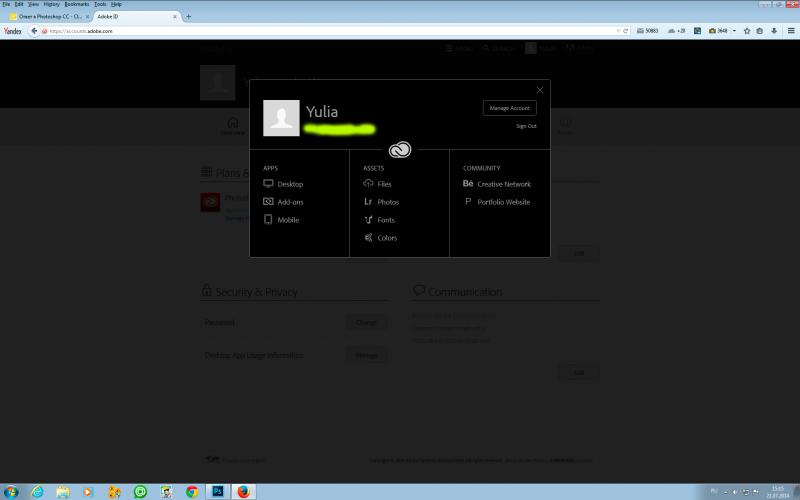Launch Internet Explorer from taskbar
The height and width of the screenshot is (500, 800).
[37, 492]
